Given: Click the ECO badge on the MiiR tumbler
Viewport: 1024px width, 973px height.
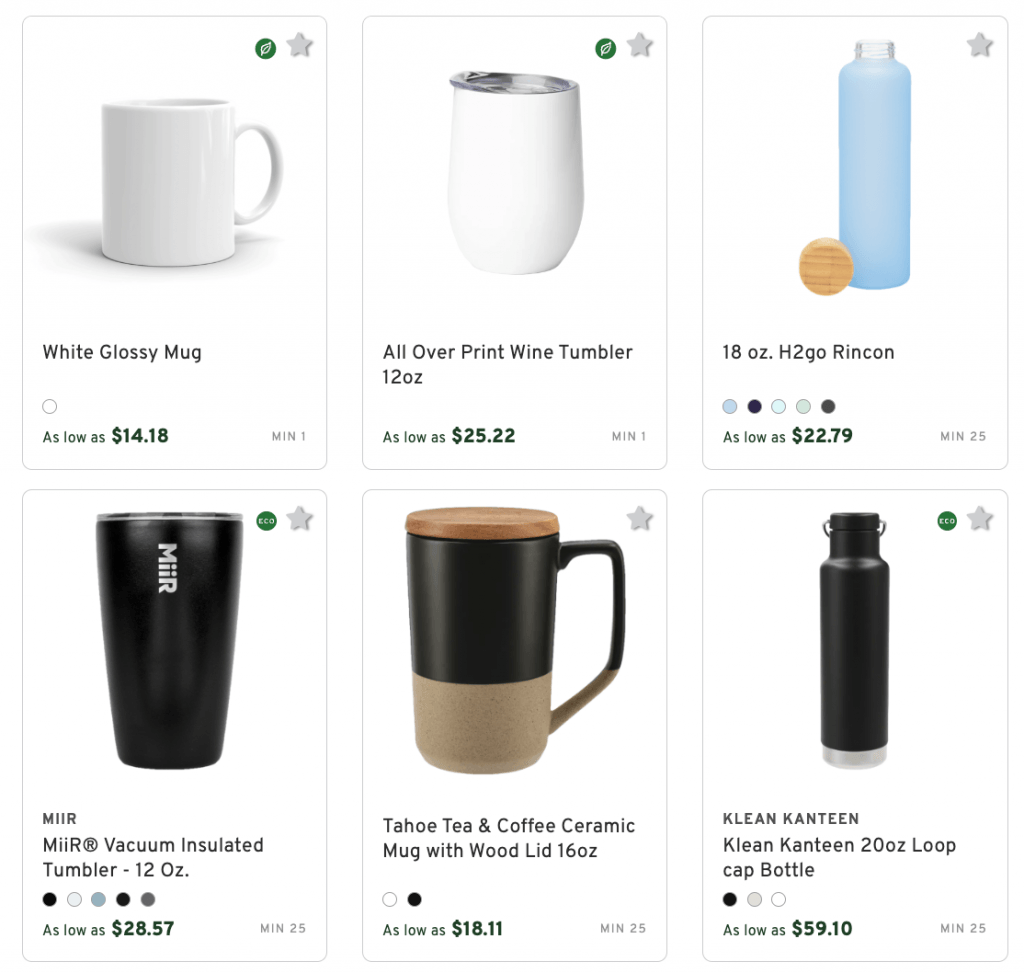Looking at the screenshot, I should click(265, 521).
